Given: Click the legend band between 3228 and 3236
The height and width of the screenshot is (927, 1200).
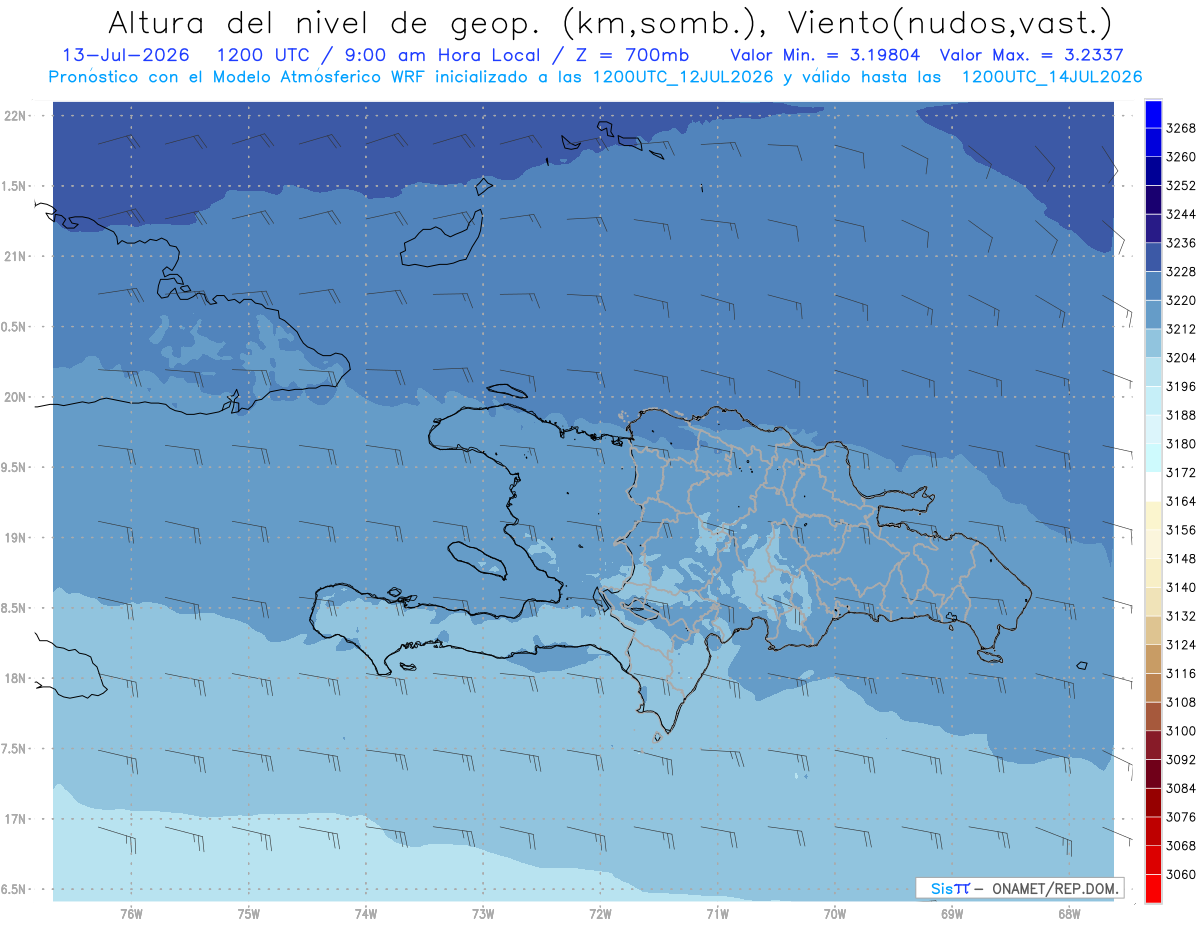Looking at the screenshot, I should [1153, 257].
